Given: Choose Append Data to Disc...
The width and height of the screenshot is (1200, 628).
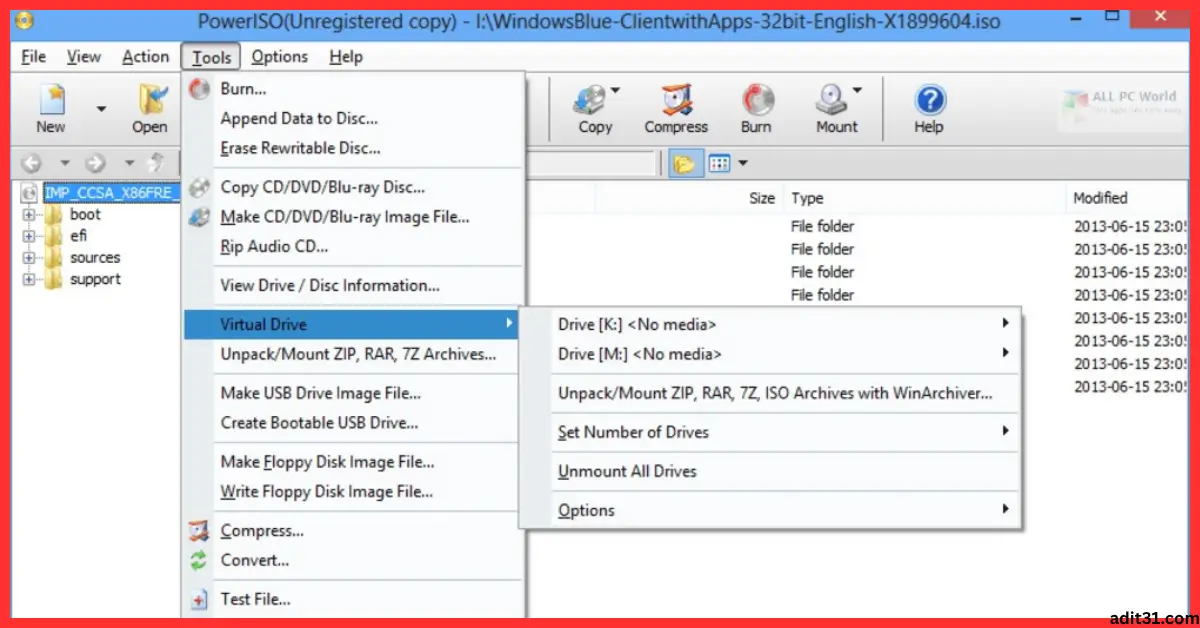Looking at the screenshot, I should [354, 118].
